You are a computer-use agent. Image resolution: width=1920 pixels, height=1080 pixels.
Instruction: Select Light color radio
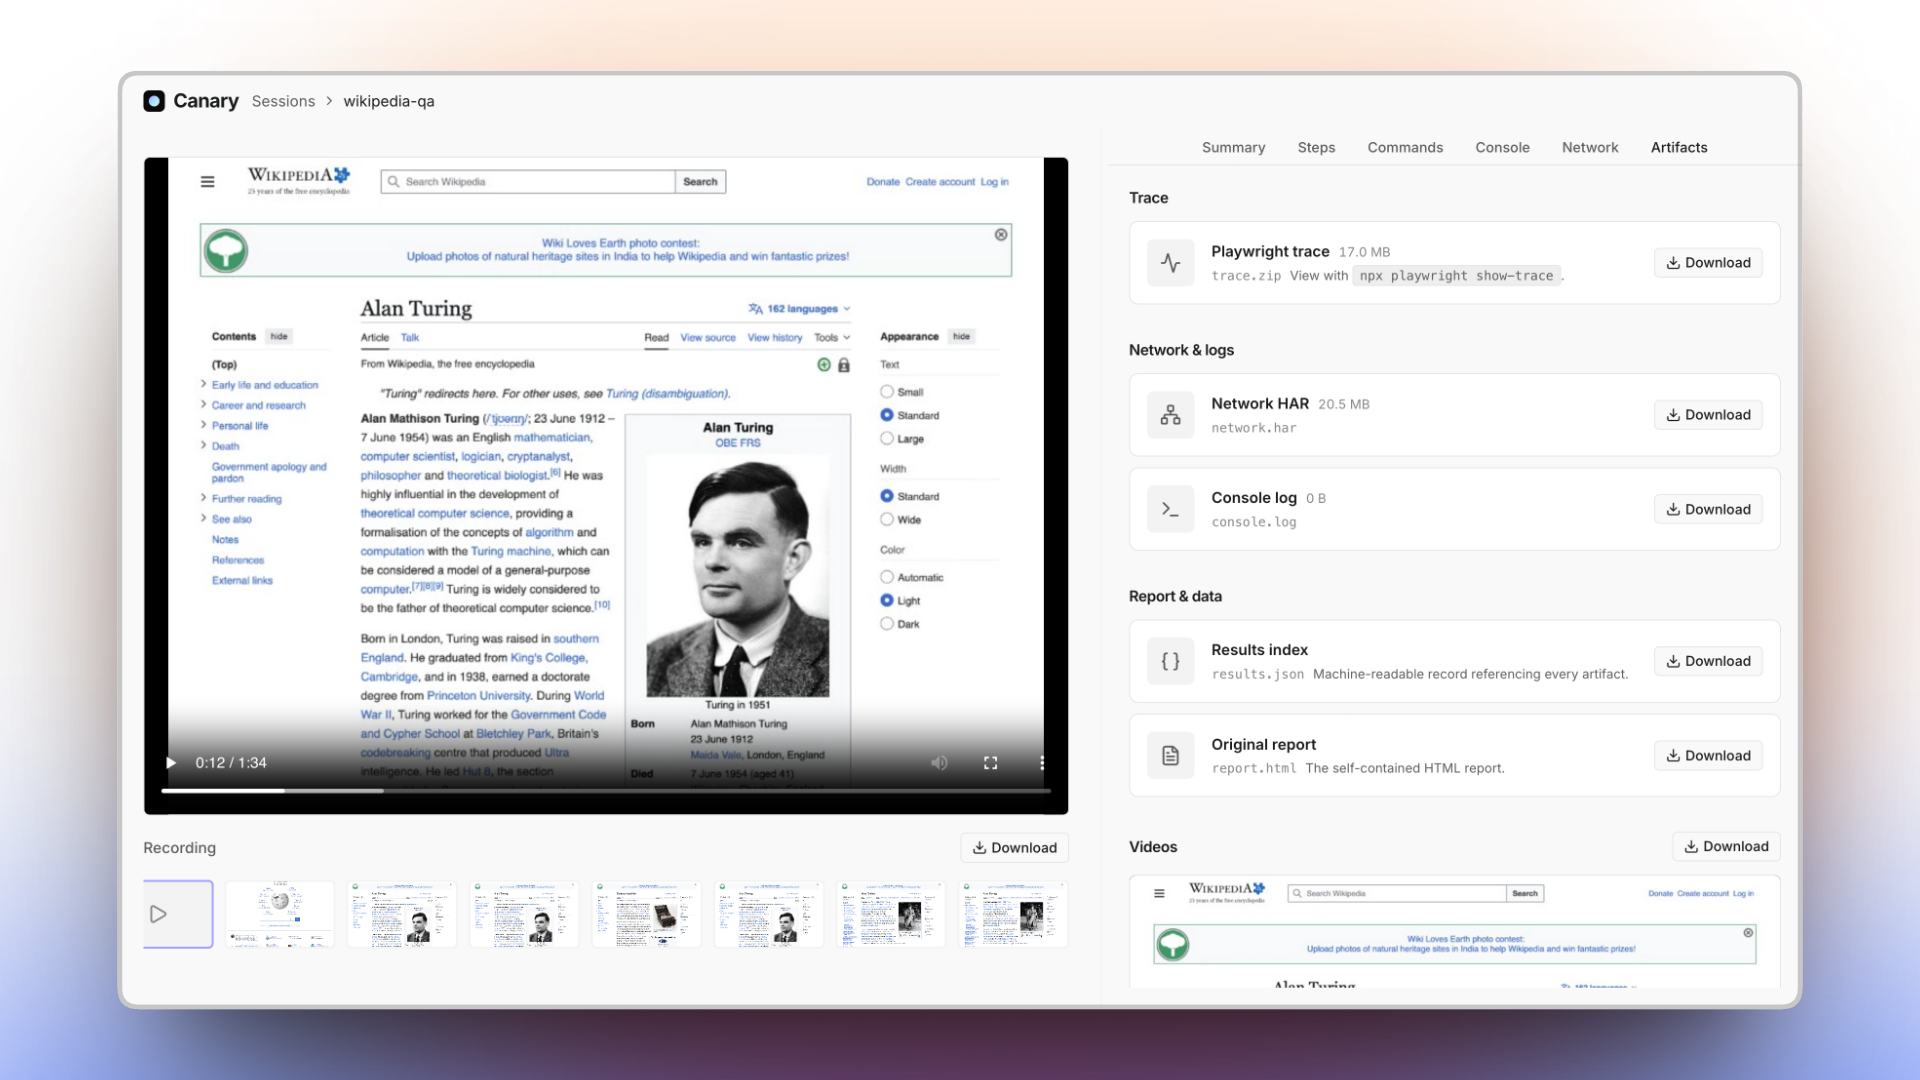(x=887, y=600)
